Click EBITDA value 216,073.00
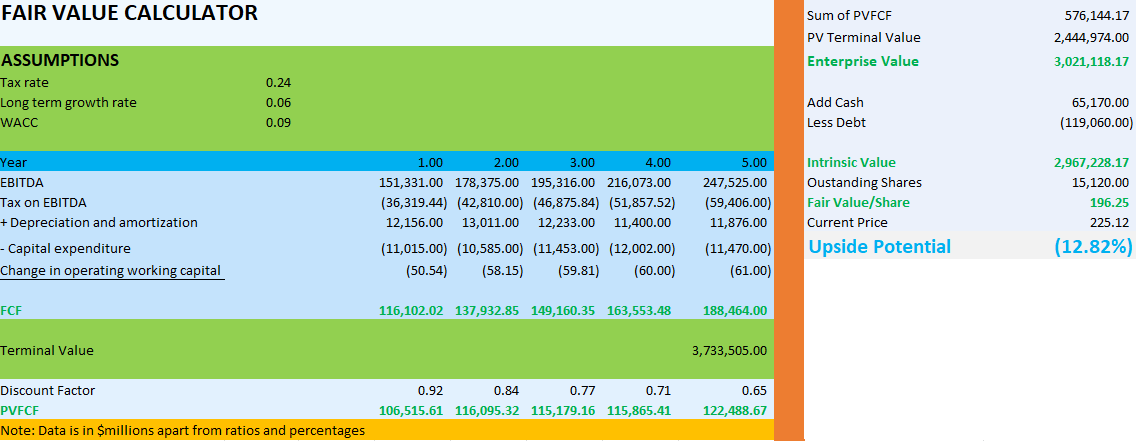 (x=640, y=182)
